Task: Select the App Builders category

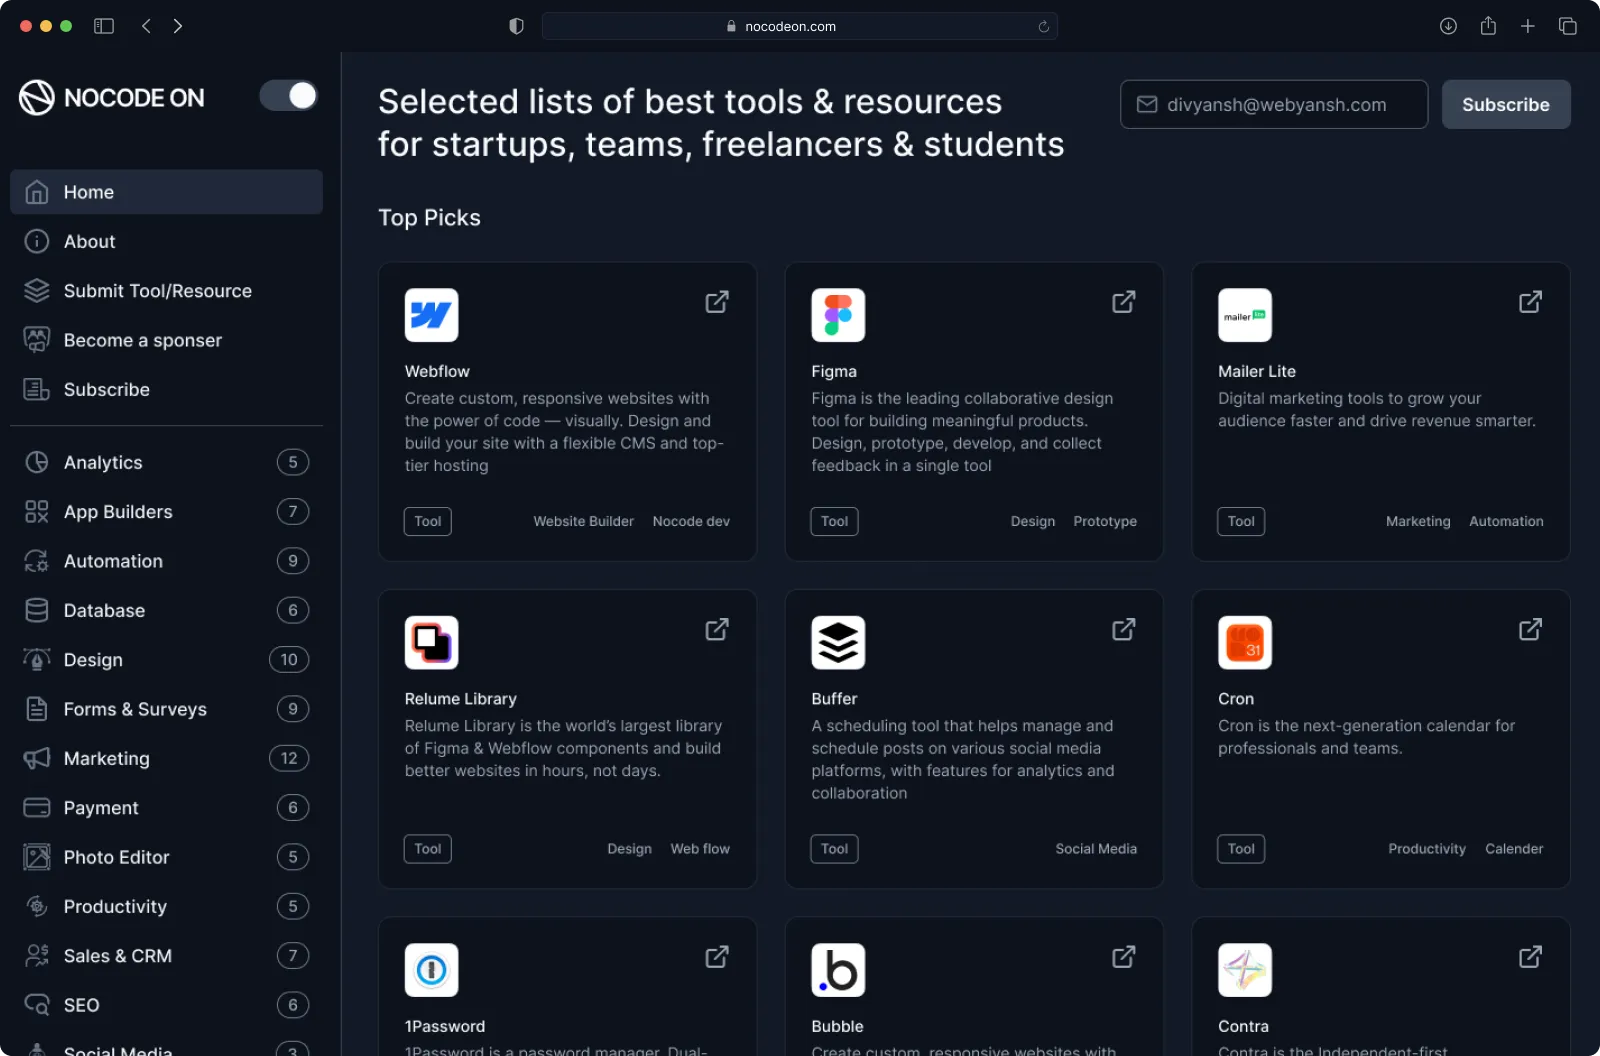Action: coord(166,512)
